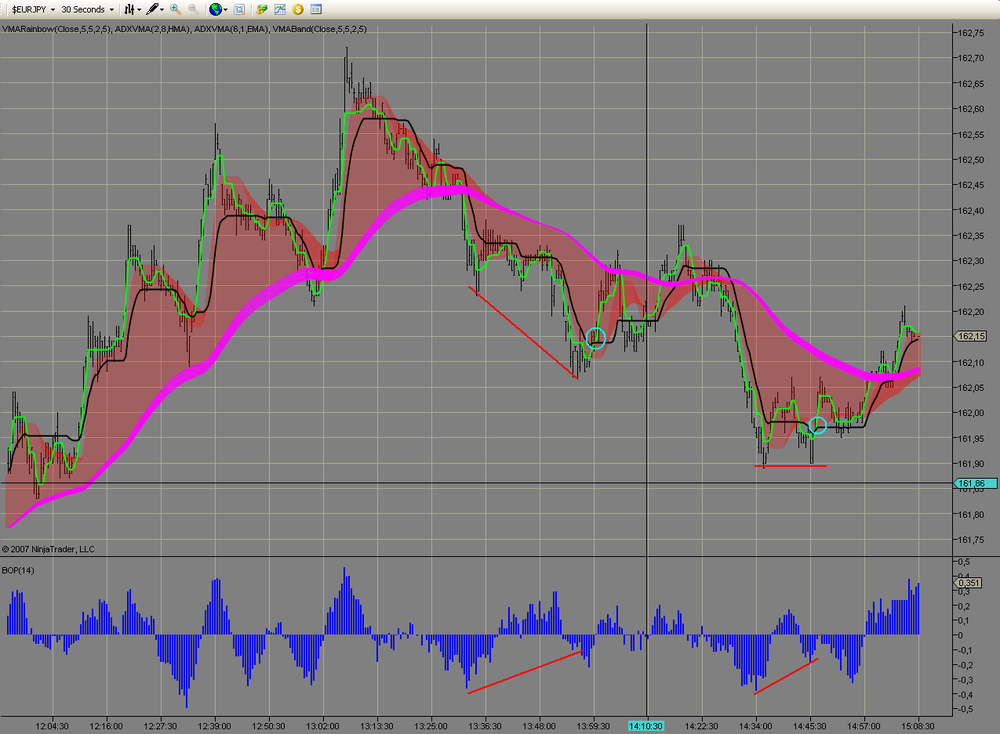Open the indicators chart icon
1000x734 pixels.
click(x=280, y=10)
